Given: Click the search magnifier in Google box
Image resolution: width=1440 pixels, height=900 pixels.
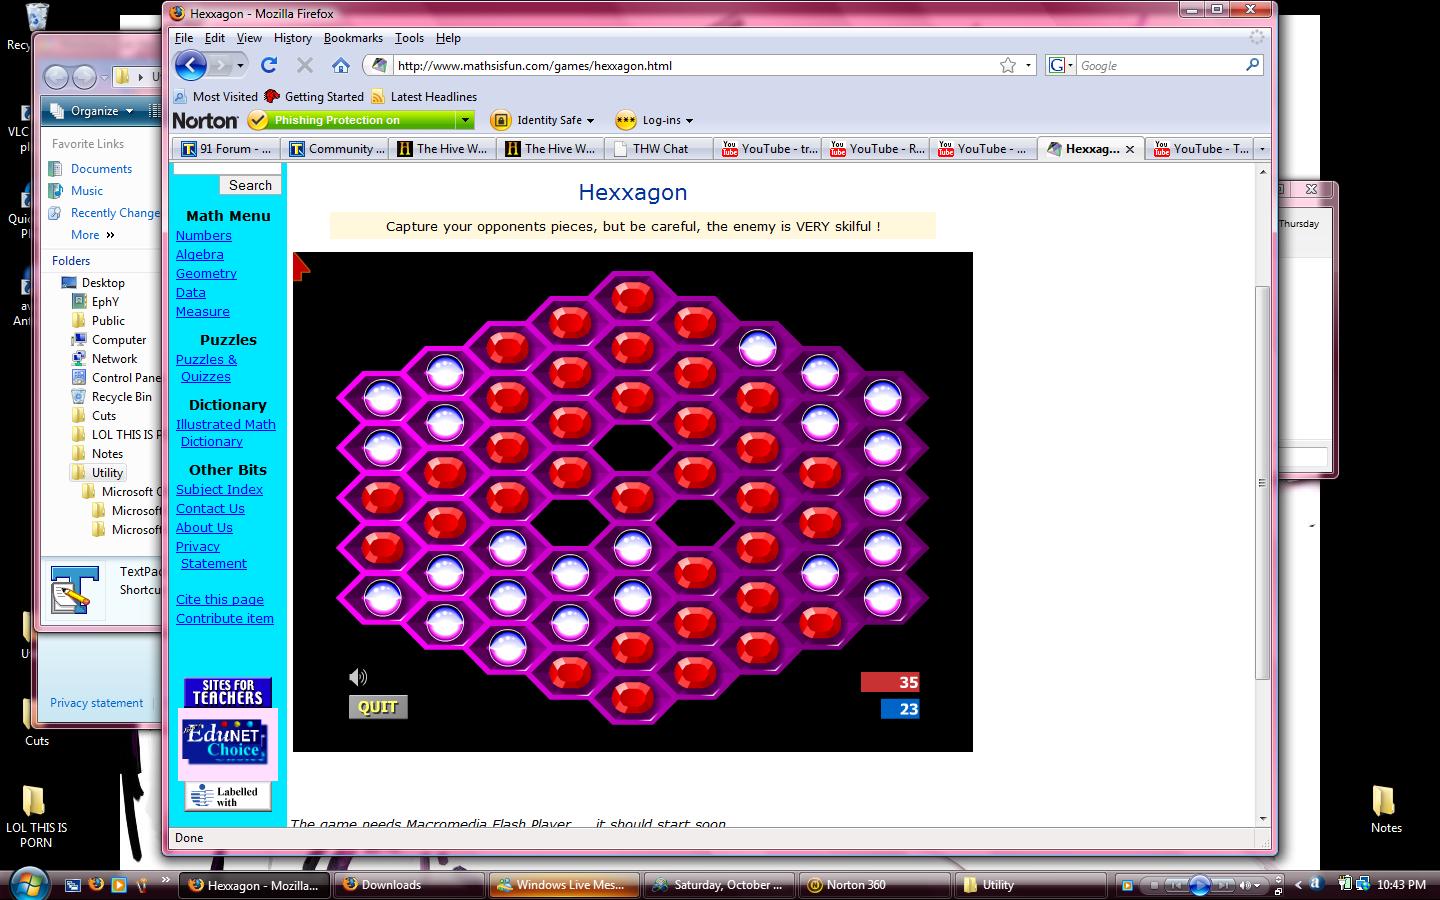Looking at the screenshot, I should [1252, 65].
